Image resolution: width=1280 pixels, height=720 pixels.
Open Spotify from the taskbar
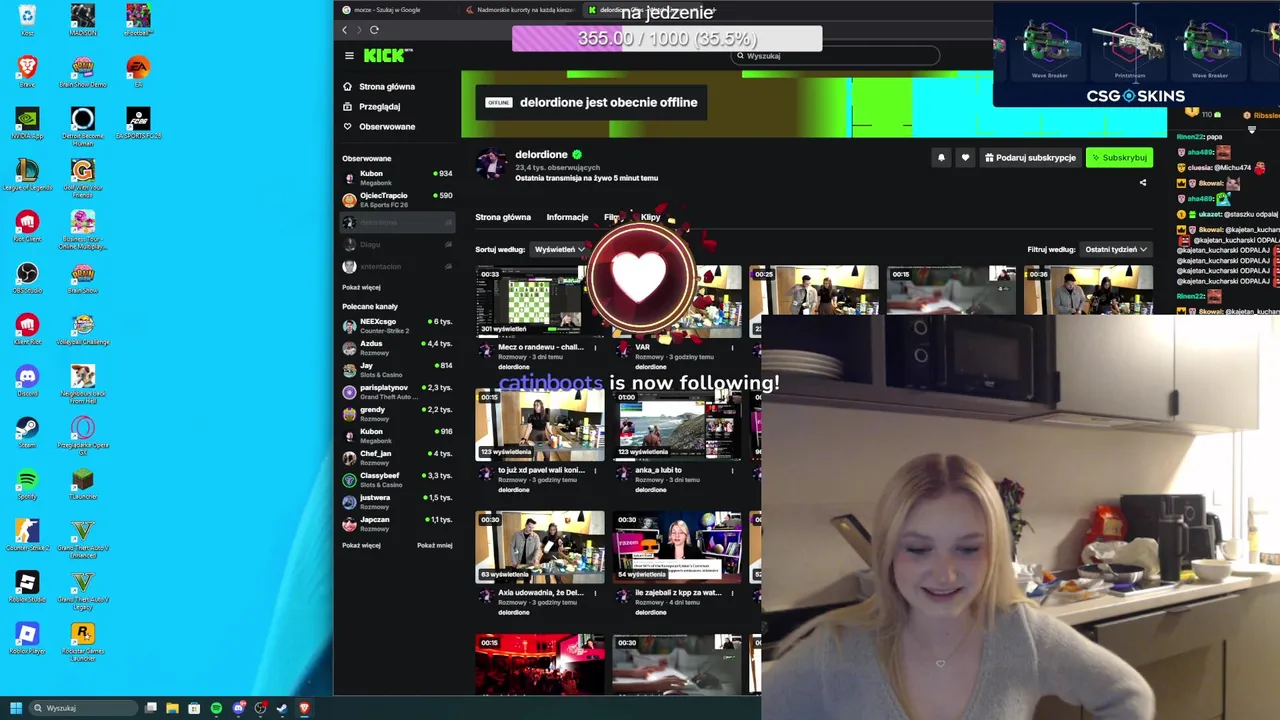[x=216, y=708]
